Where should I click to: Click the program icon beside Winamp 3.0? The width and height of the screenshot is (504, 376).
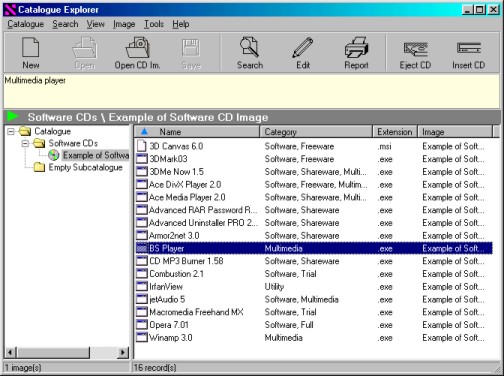142,337
